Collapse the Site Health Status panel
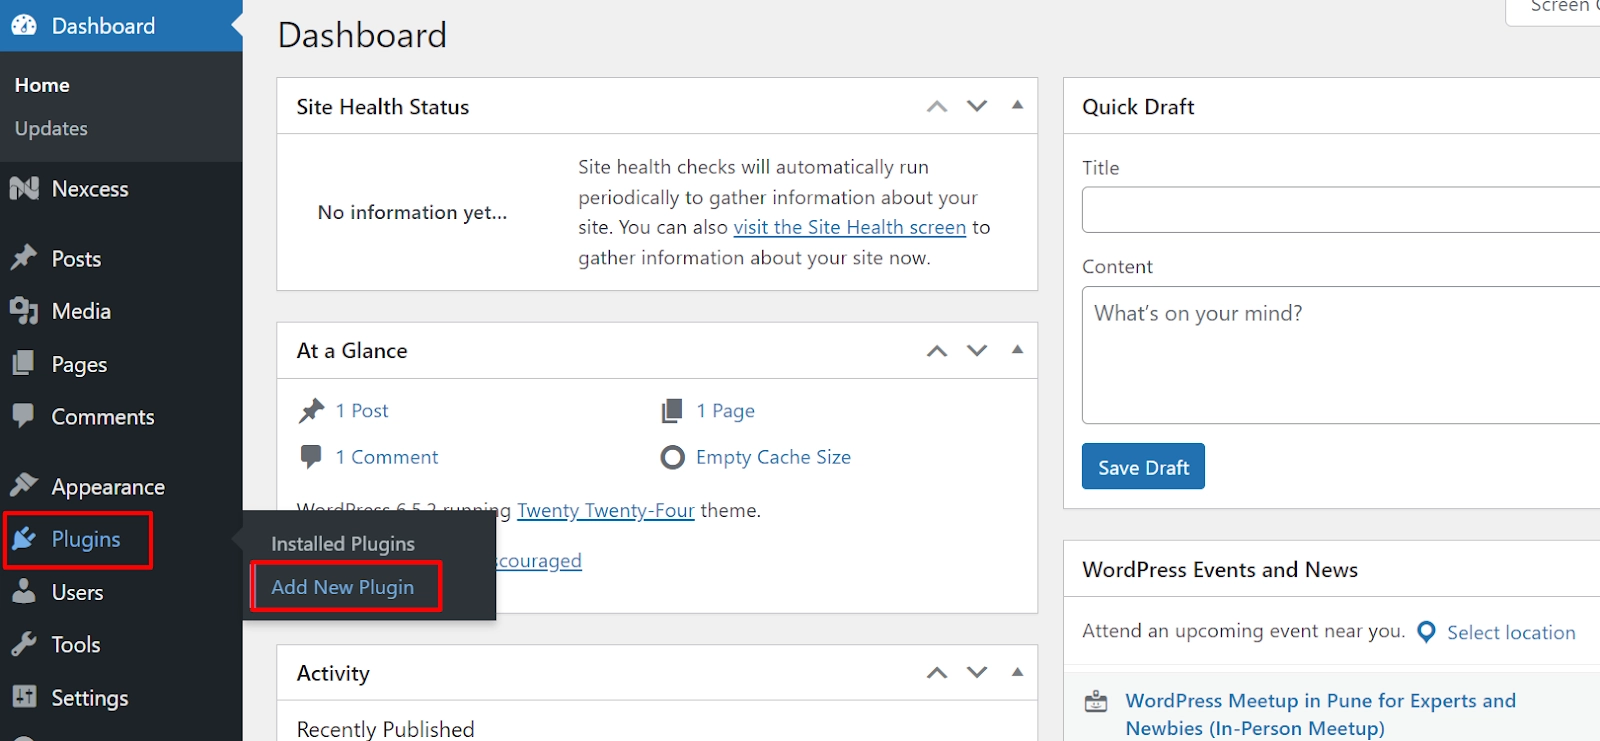The image size is (1600, 741). click(x=1017, y=105)
